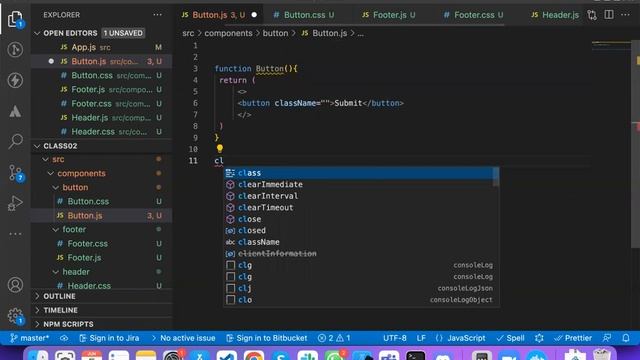Click the lightbulb quick-fix icon
The image size is (640, 360).
click(x=220, y=149)
